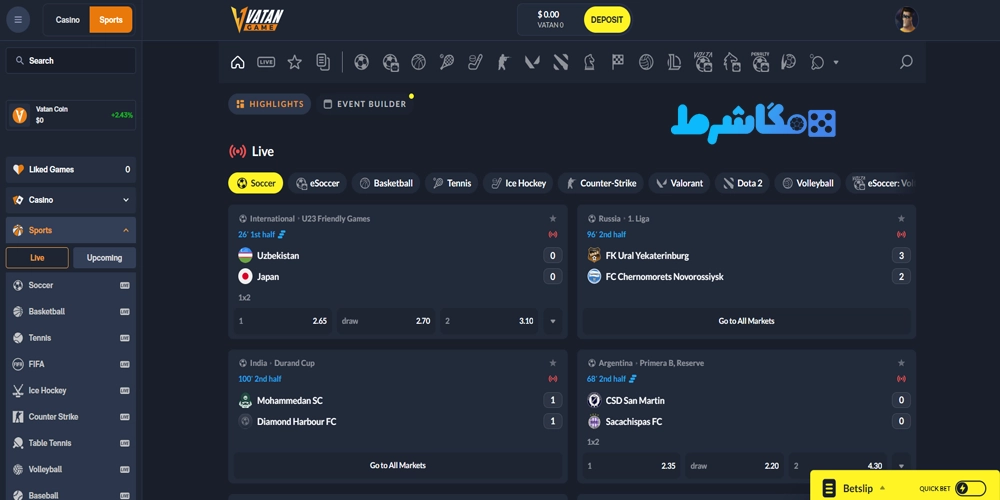1000x500 pixels.
Task: Go to the Home icon in sports bar
Action: 237,62
